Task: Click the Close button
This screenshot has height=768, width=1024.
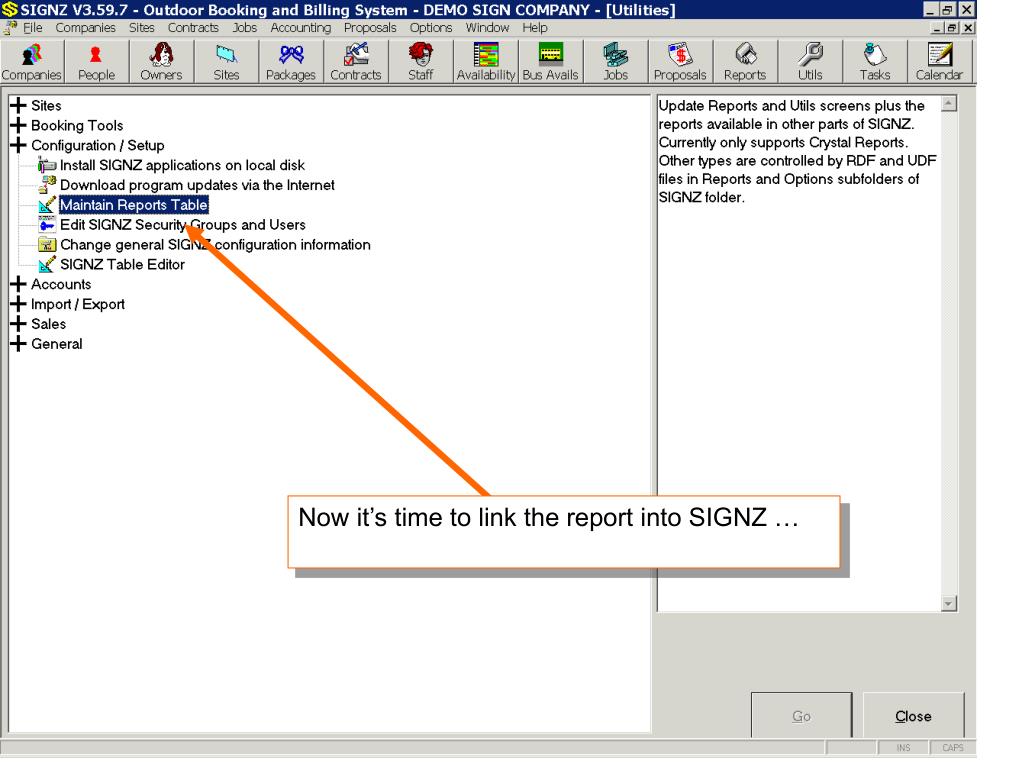Action: (x=913, y=716)
